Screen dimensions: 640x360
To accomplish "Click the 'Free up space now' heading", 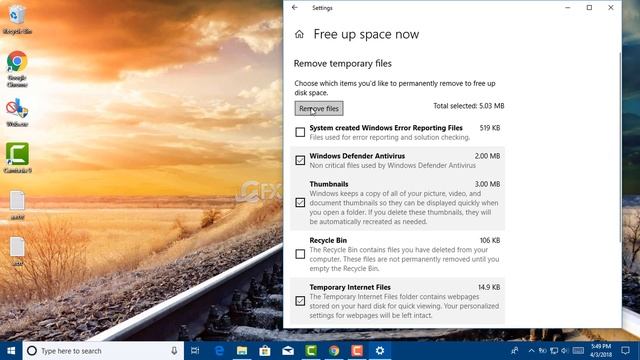I will (366, 34).
